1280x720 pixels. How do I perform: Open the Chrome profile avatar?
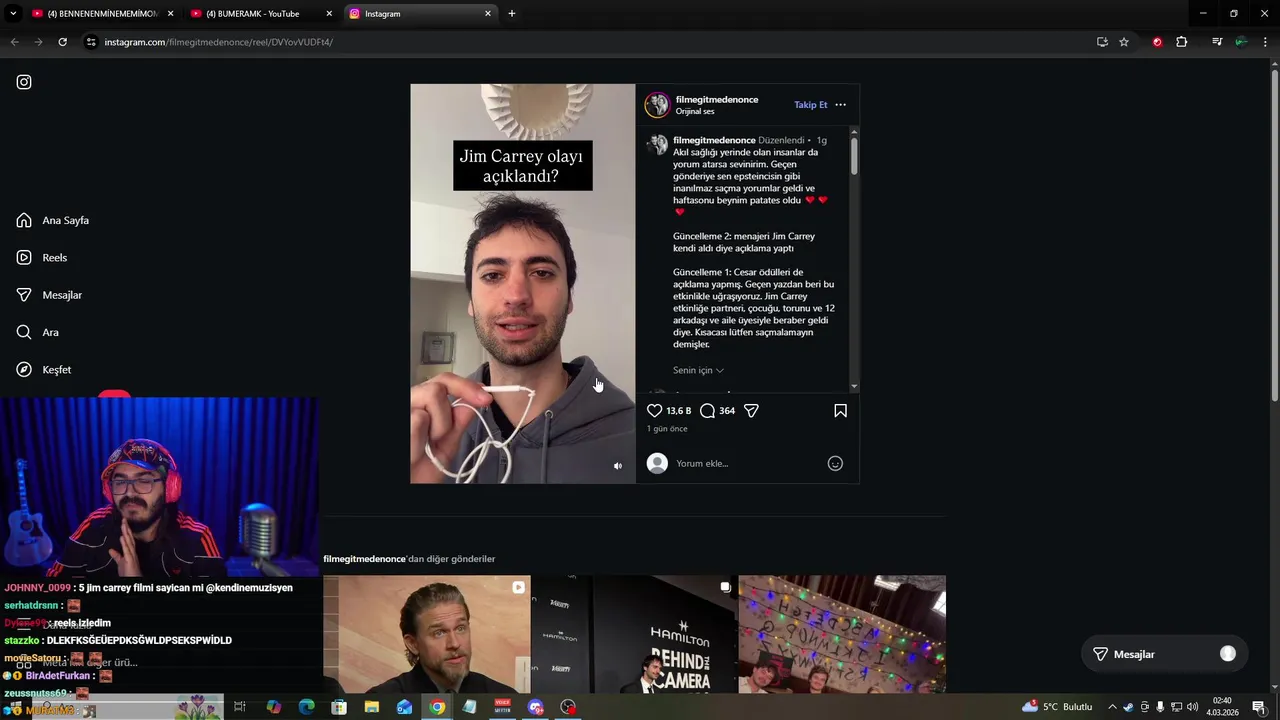click(1241, 42)
